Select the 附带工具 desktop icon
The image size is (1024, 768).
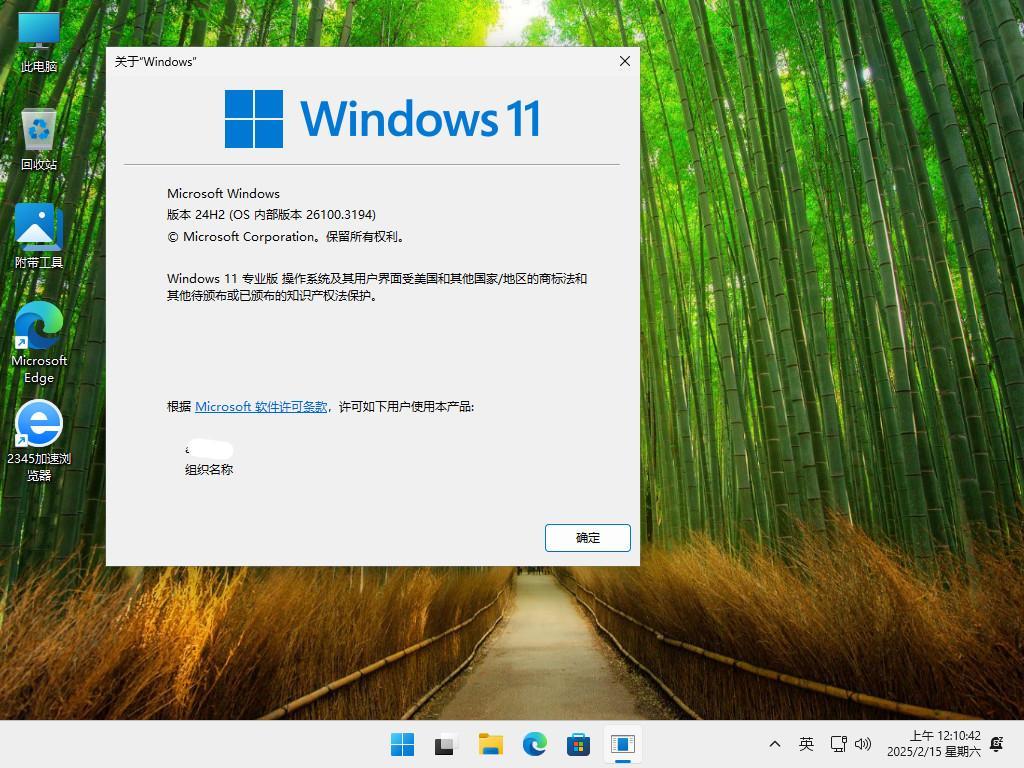pos(39,236)
